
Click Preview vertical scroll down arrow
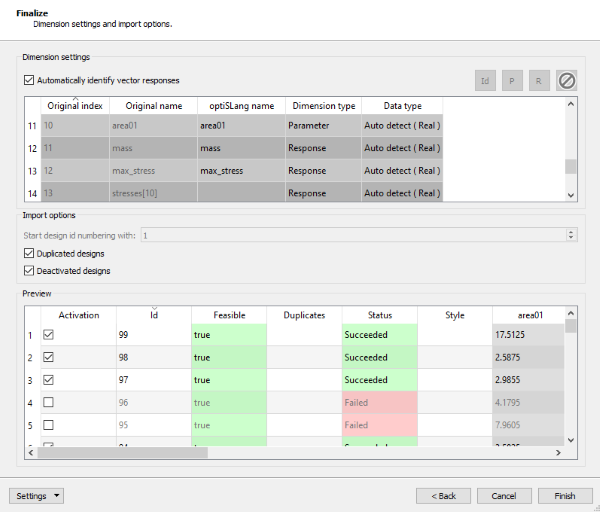(x=571, y=440)
